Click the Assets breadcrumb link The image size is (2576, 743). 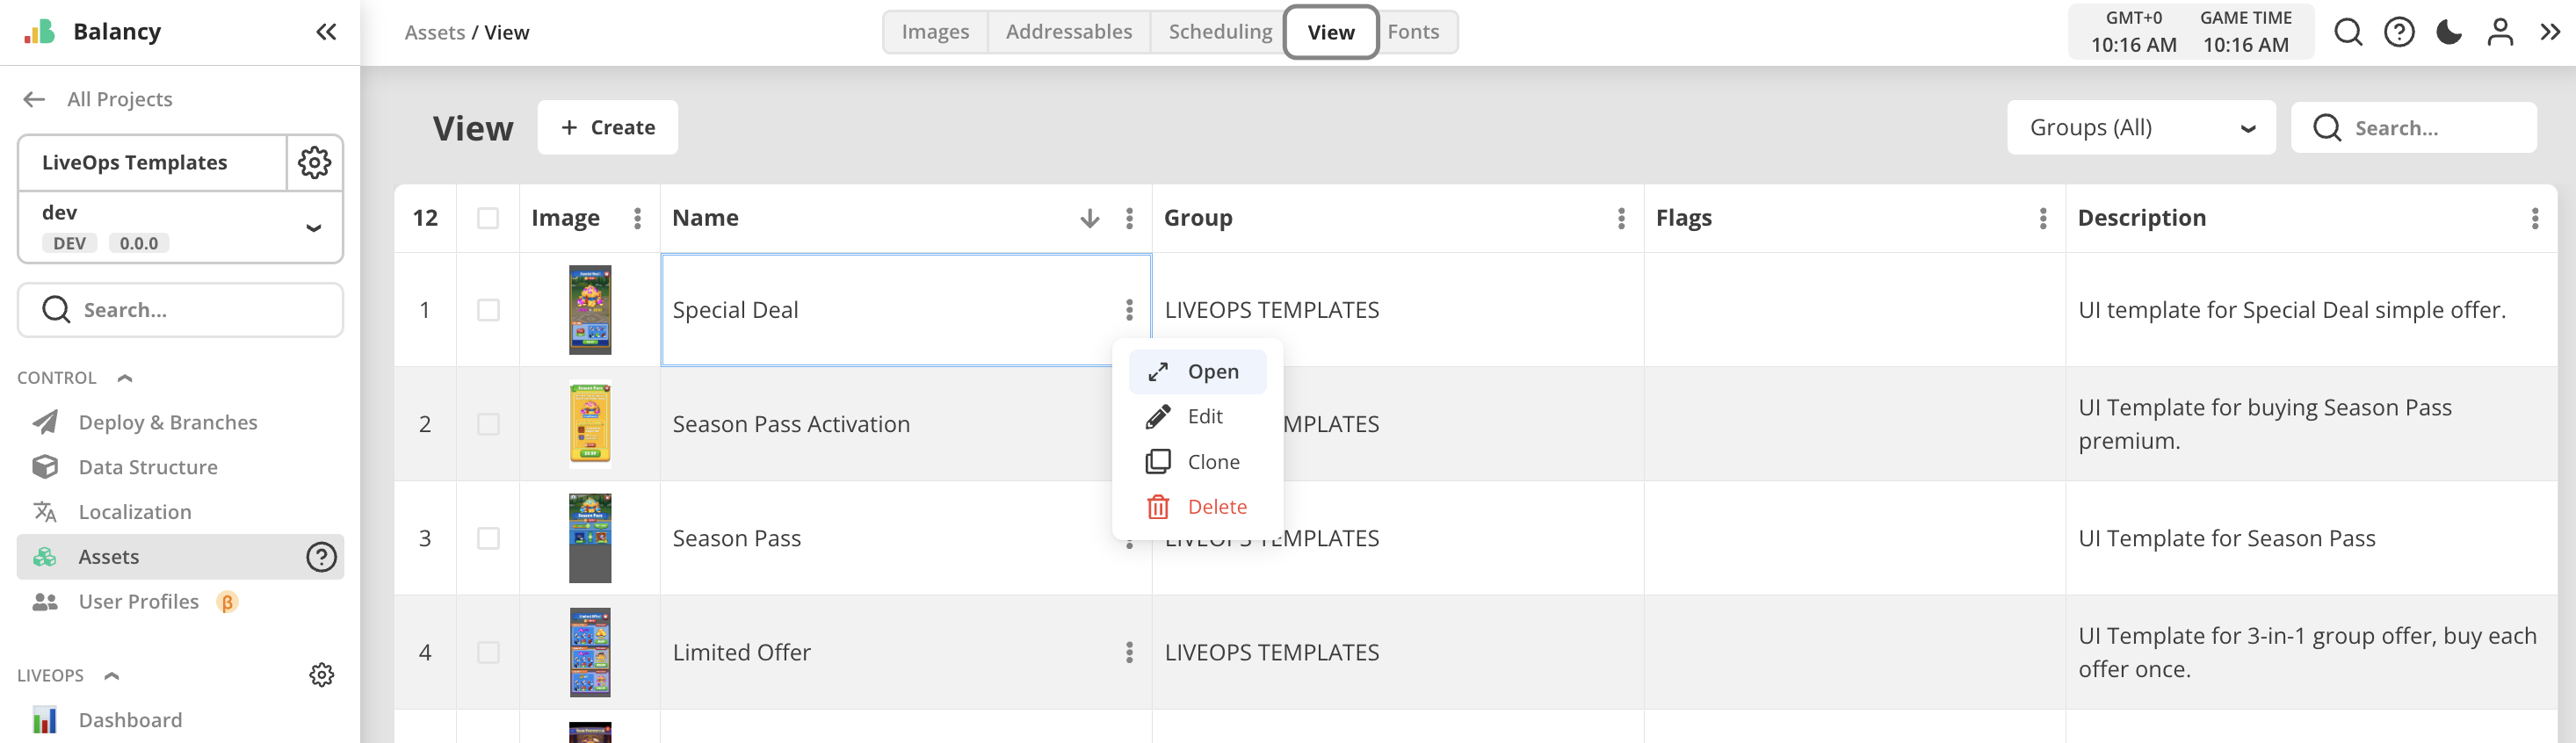coord(434,32)
